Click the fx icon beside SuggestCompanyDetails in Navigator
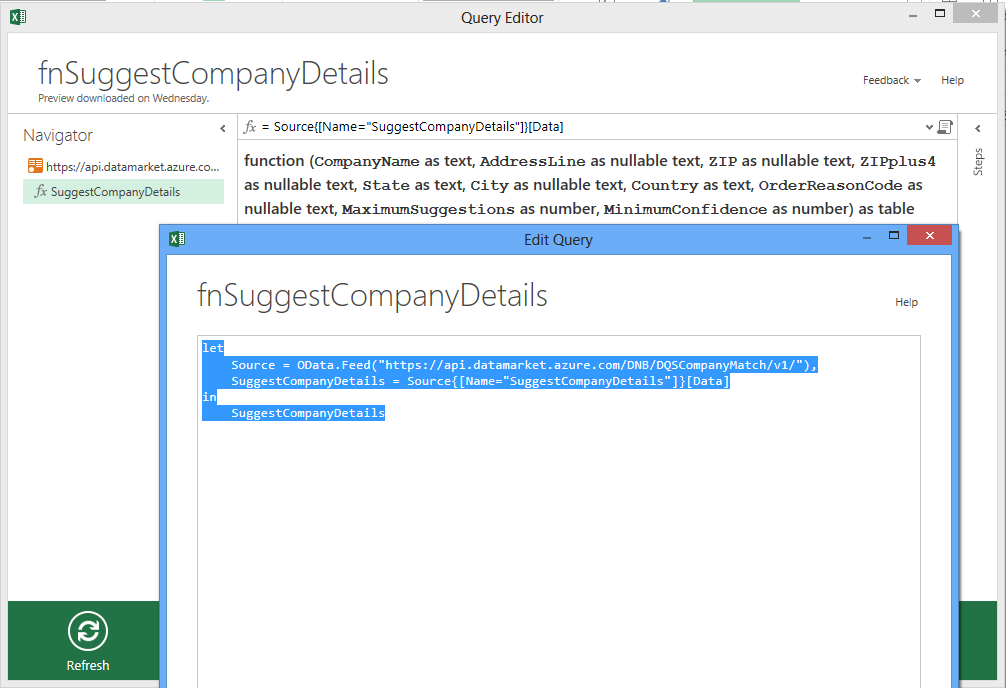The width and height of the screenshot is (1006, 688). [40, 191]
